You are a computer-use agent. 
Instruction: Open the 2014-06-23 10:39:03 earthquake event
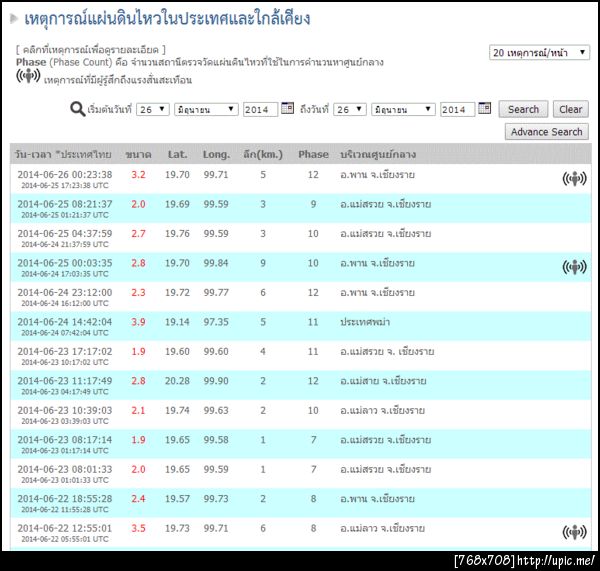point(301,414)
